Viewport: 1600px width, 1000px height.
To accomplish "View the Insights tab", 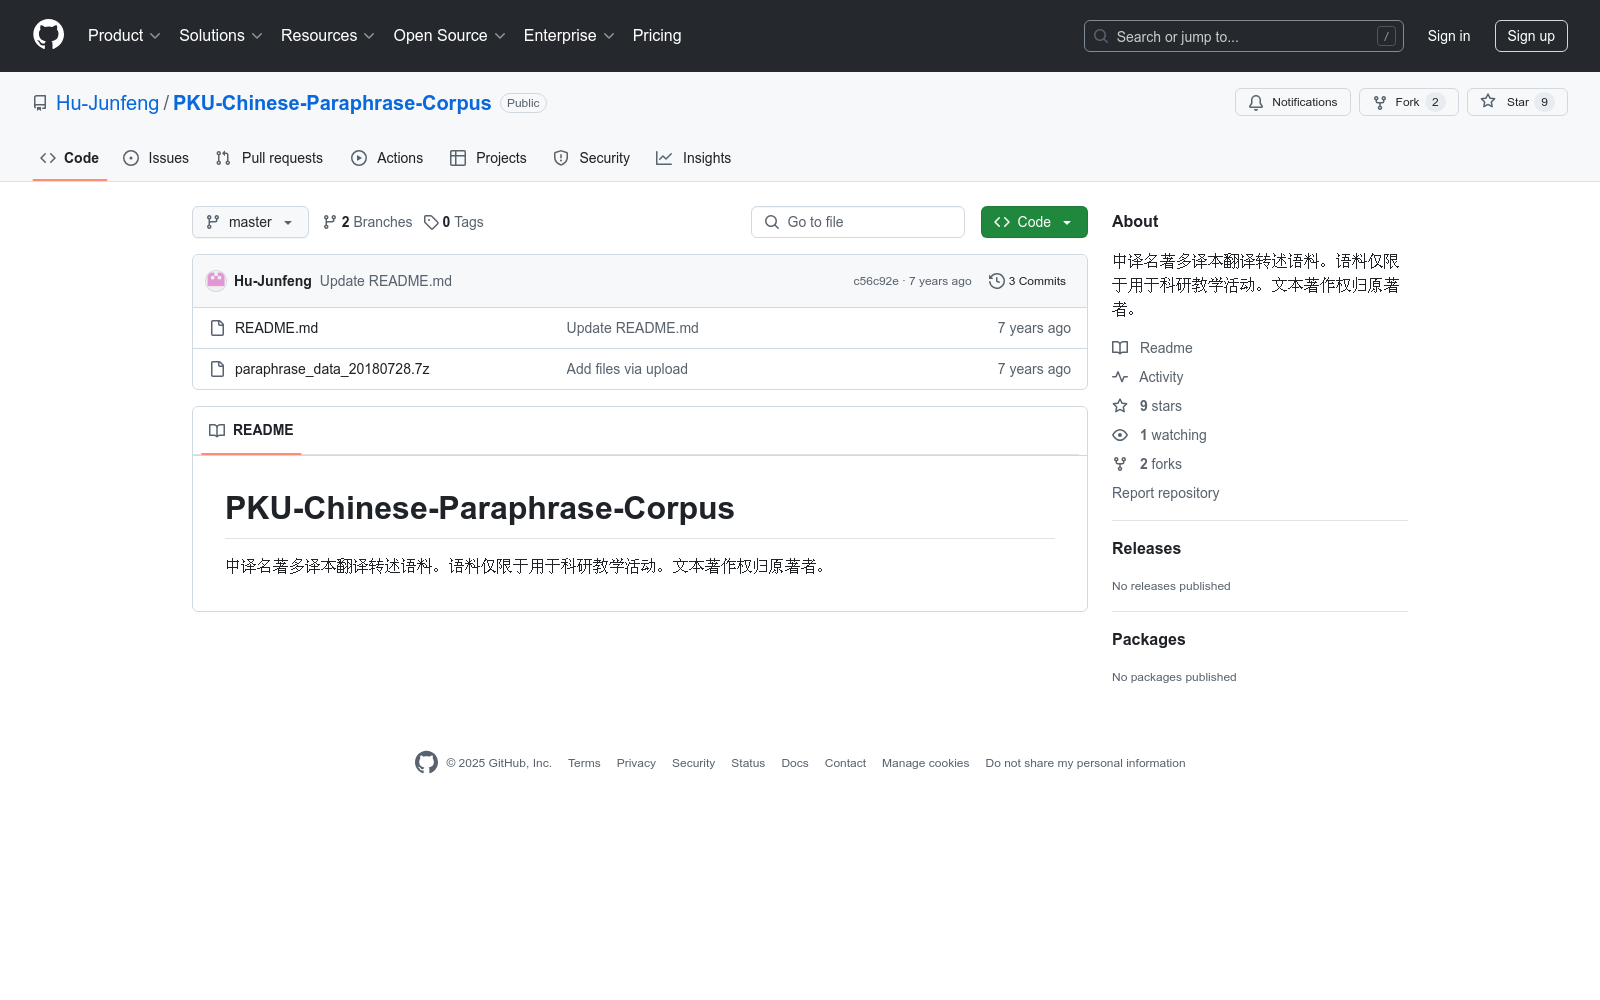I will coord(694,158).
